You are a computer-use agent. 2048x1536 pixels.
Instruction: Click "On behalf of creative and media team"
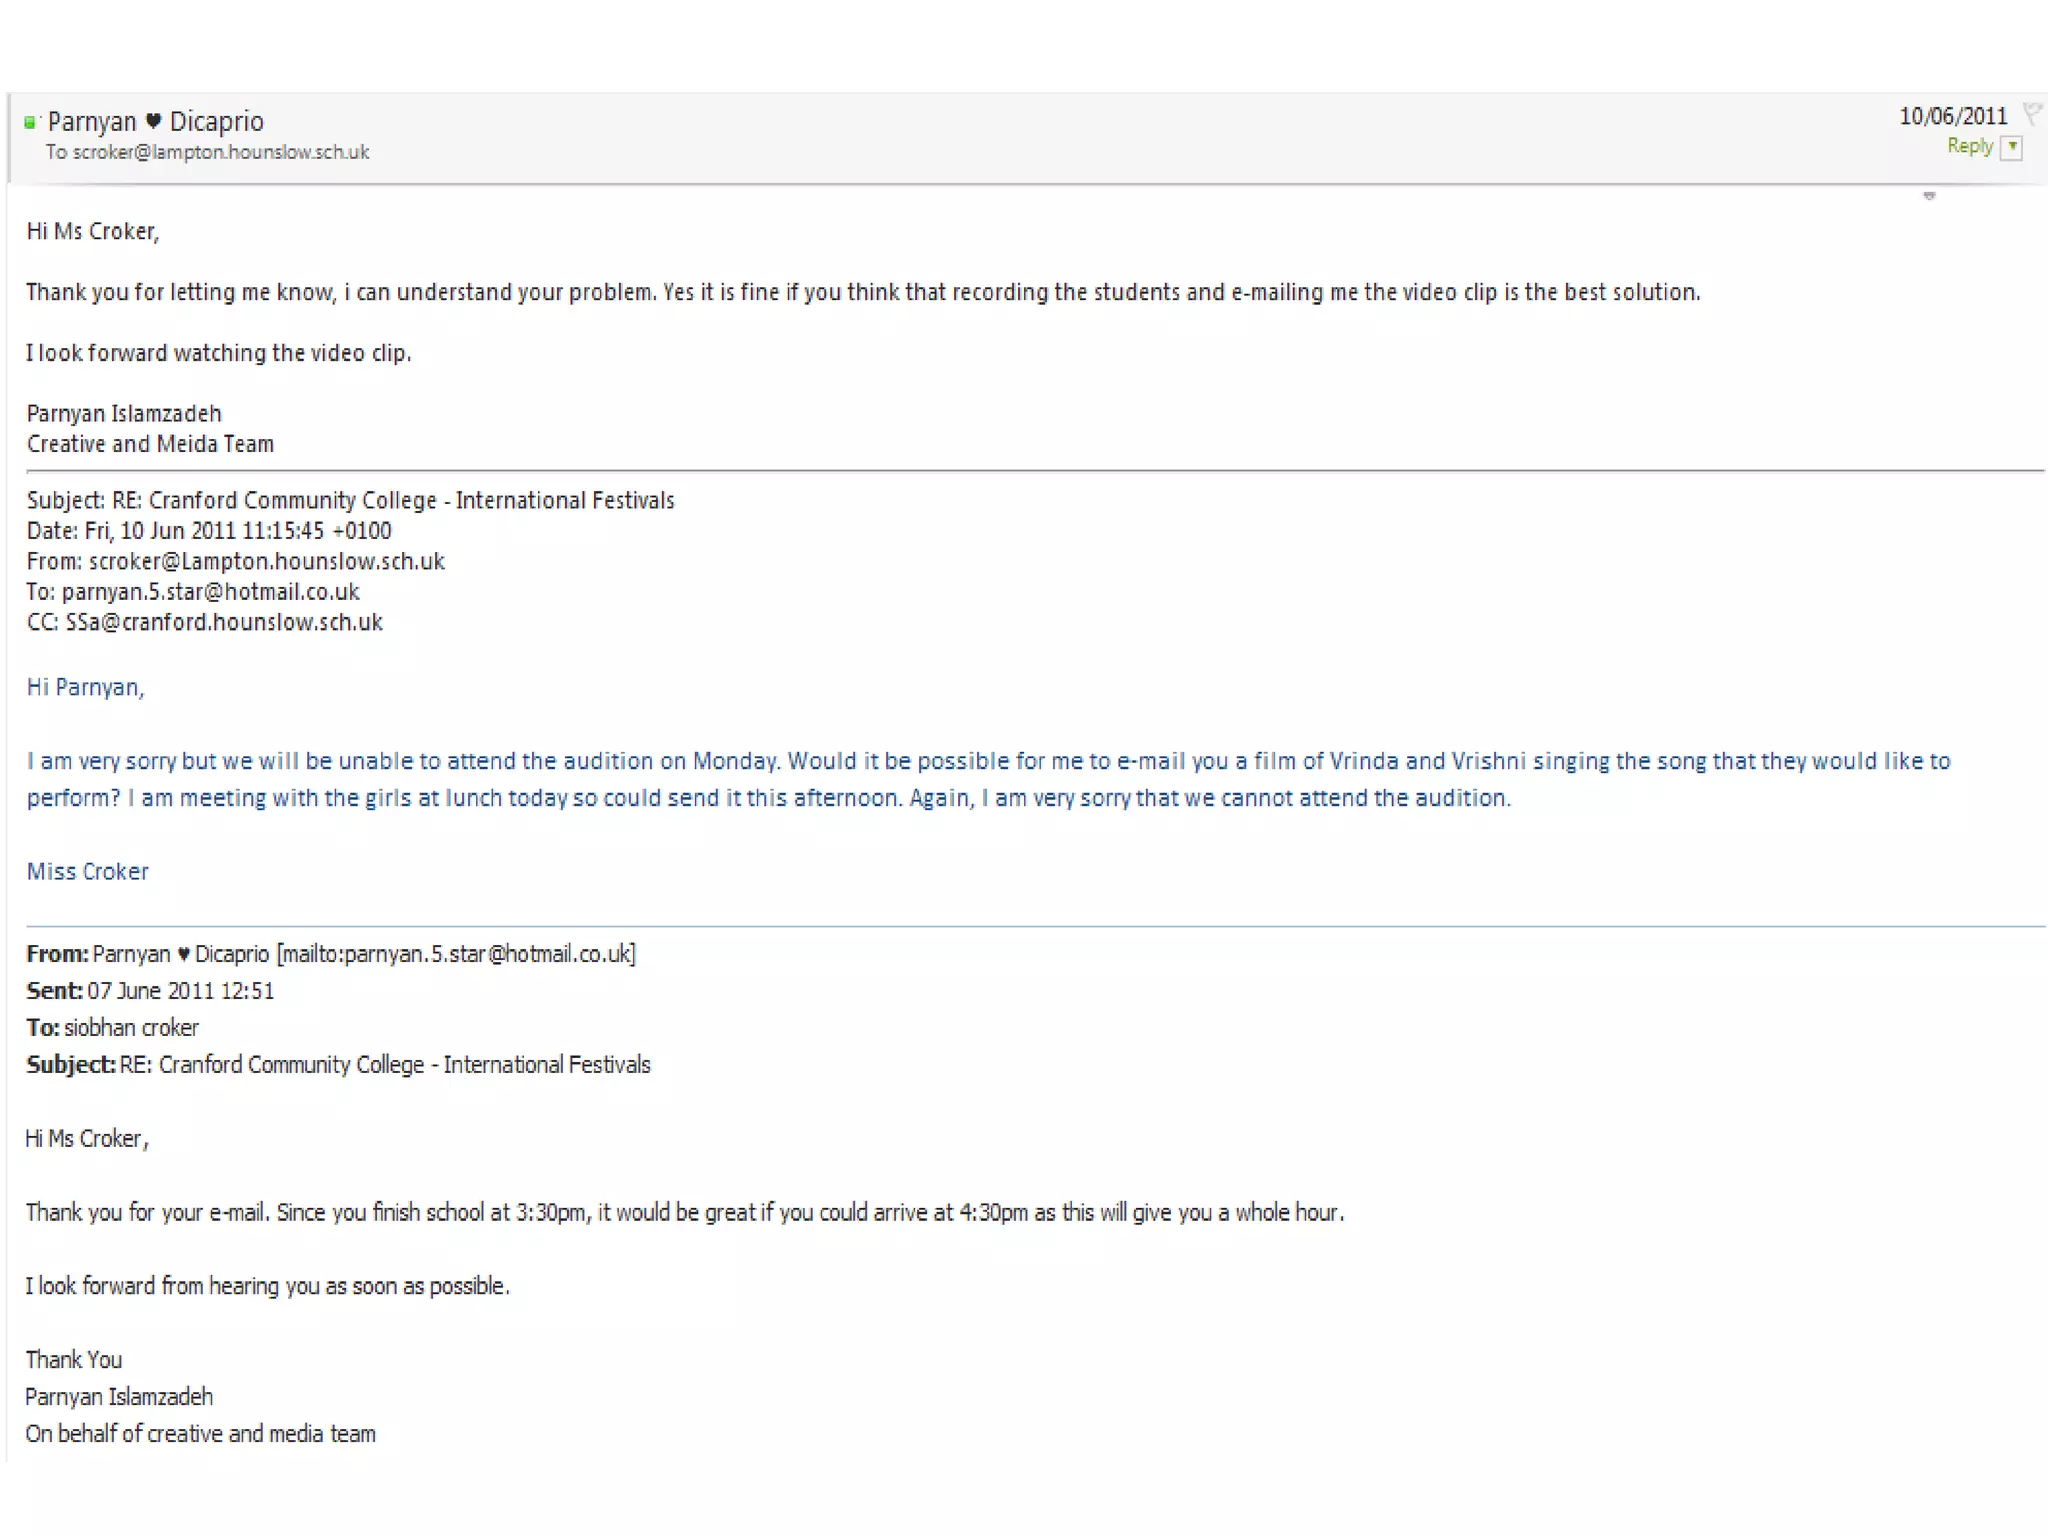pos(201,1434)
